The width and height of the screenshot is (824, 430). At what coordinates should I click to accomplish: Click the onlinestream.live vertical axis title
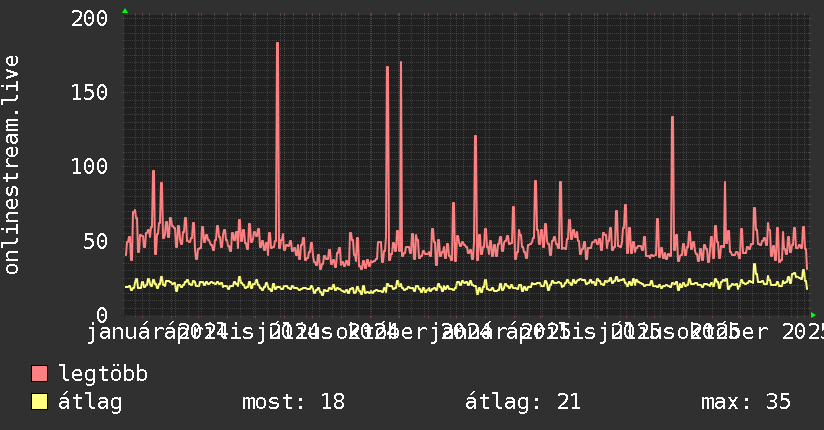[x=11, y=165]
